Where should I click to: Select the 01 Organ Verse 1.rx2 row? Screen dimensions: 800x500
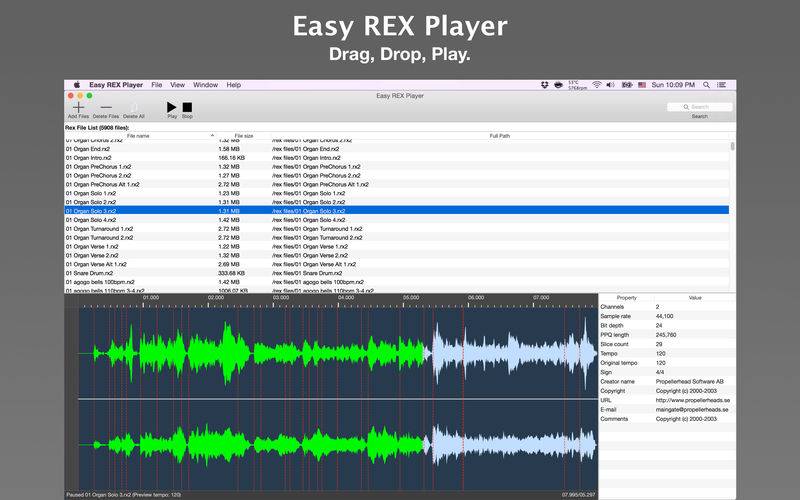[396, 246]
